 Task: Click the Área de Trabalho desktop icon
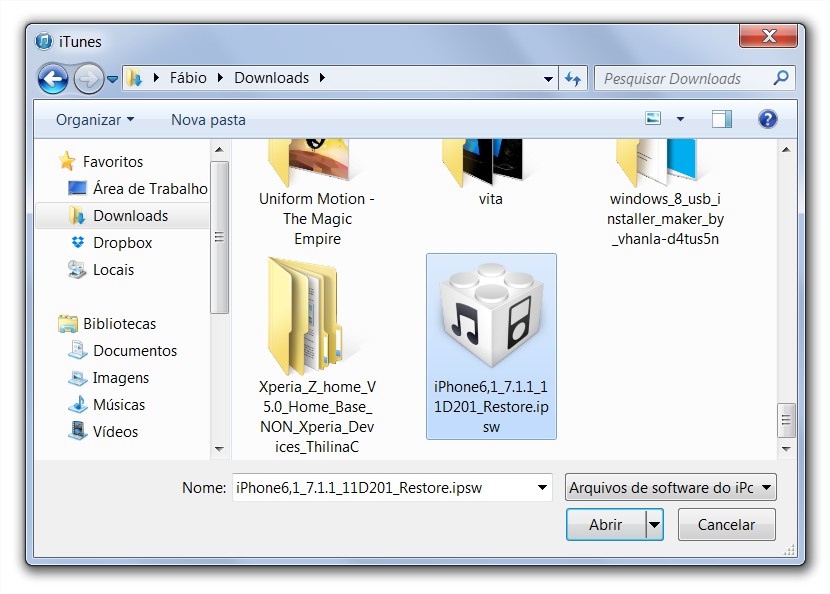point(77,188)
